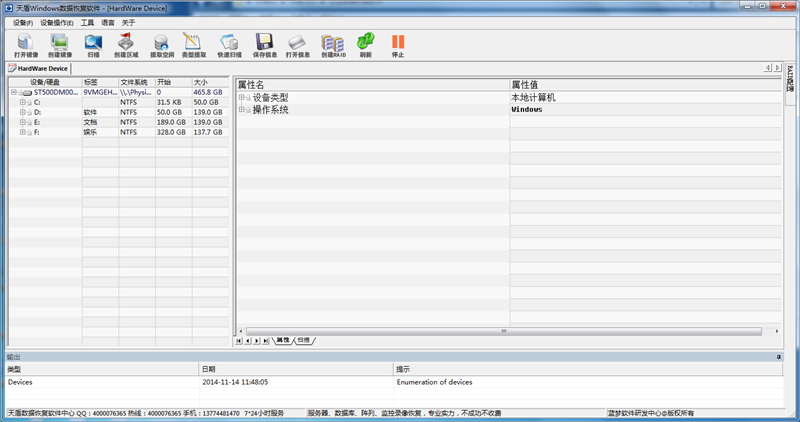800x422 pixels.
Task: Select the E: 文档 partition row
Action: (x=119, y=122)
